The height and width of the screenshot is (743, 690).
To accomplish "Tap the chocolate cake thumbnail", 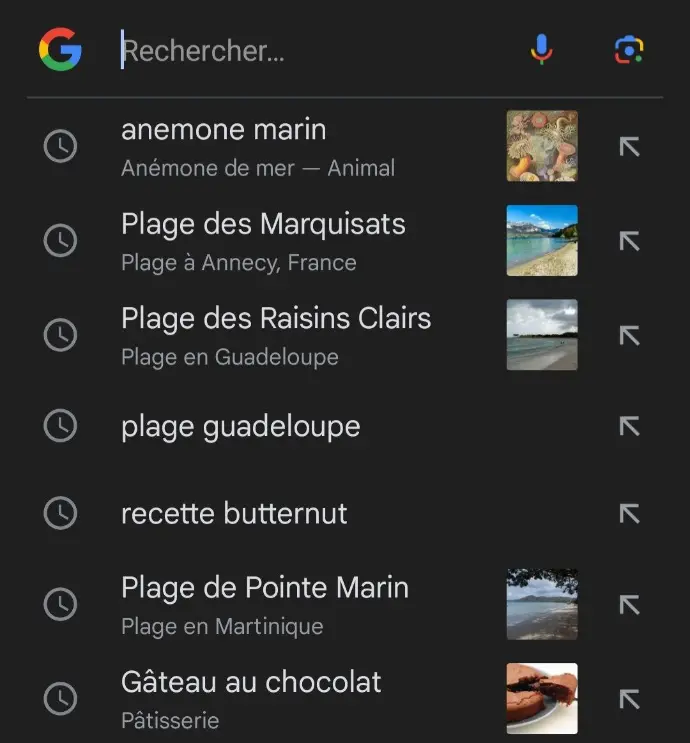I will 542,698.
